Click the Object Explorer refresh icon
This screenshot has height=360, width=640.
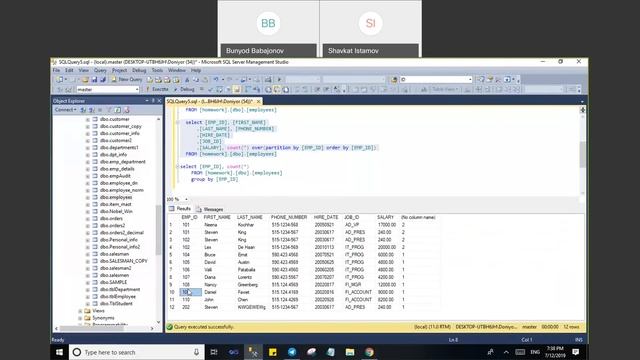coord(118,110)
